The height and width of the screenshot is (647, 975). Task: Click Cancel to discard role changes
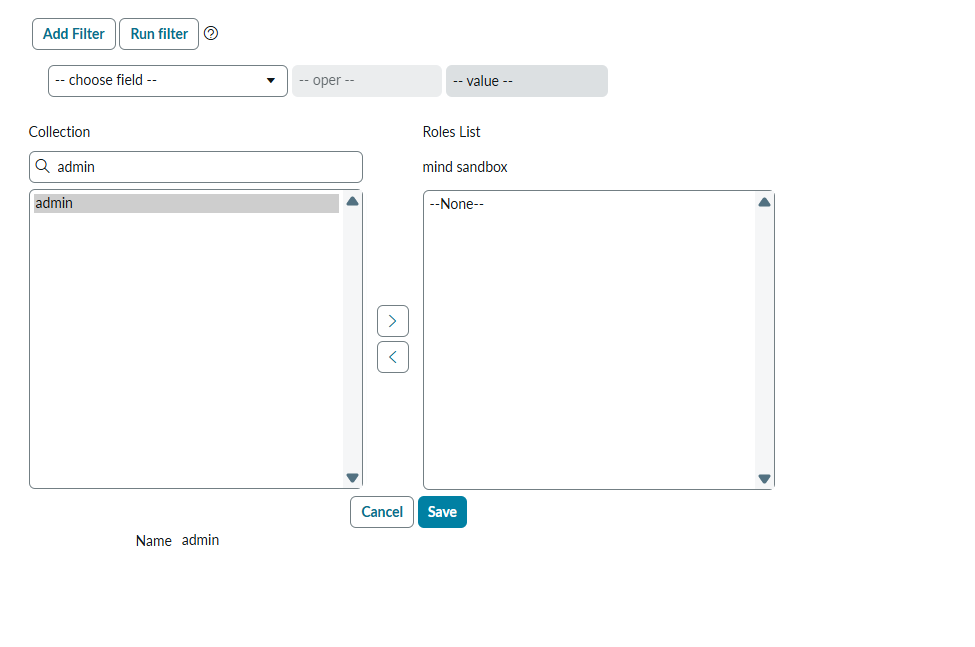pyautogui.click(x=381, y=512)
